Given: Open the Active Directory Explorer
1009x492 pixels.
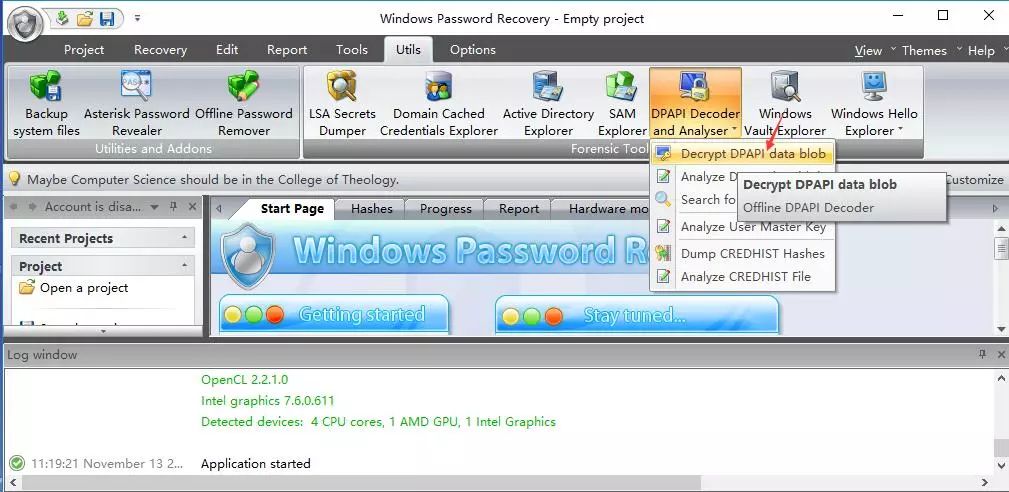Looking at the screenshot, I should pos(548,103).
